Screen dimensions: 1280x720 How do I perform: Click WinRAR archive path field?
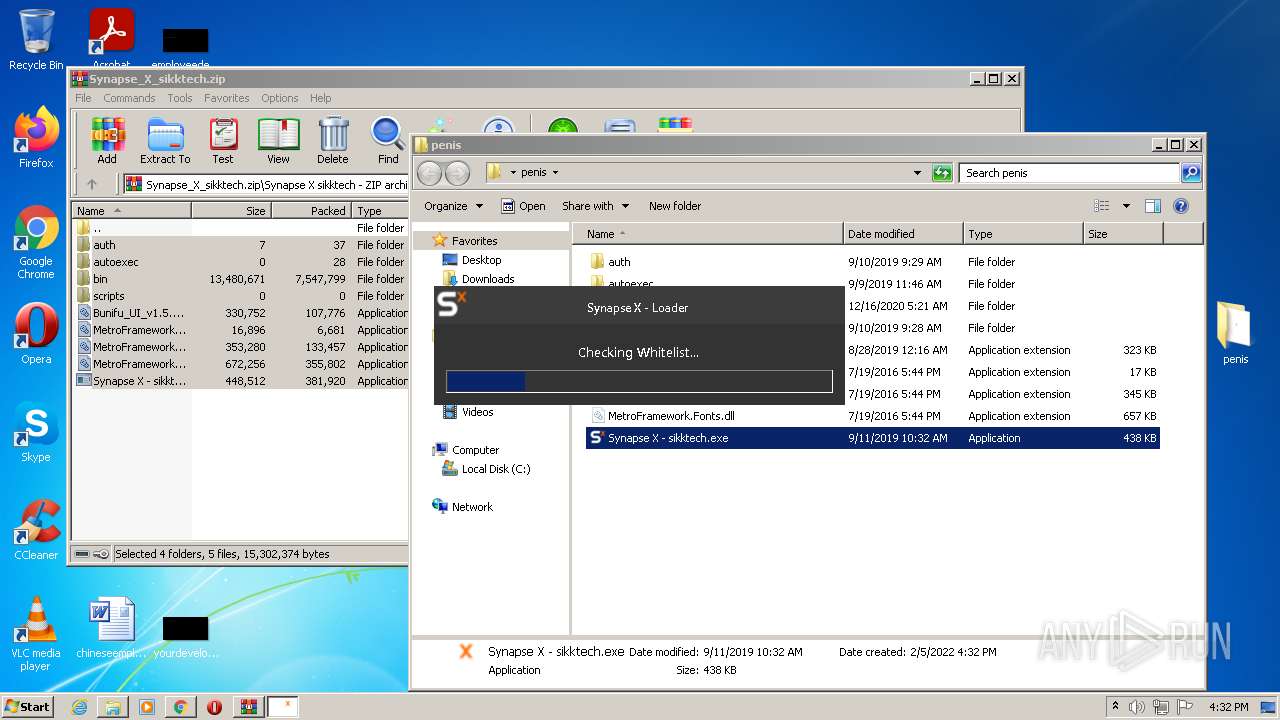[266, 184]
